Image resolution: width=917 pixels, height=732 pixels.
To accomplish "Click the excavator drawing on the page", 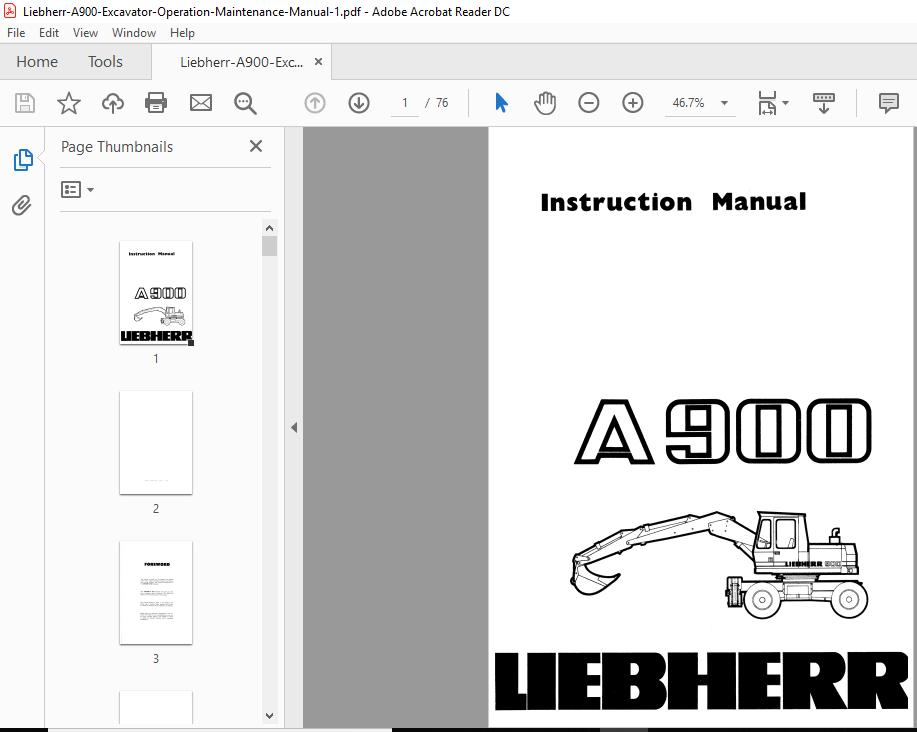I will click(719, 565).
